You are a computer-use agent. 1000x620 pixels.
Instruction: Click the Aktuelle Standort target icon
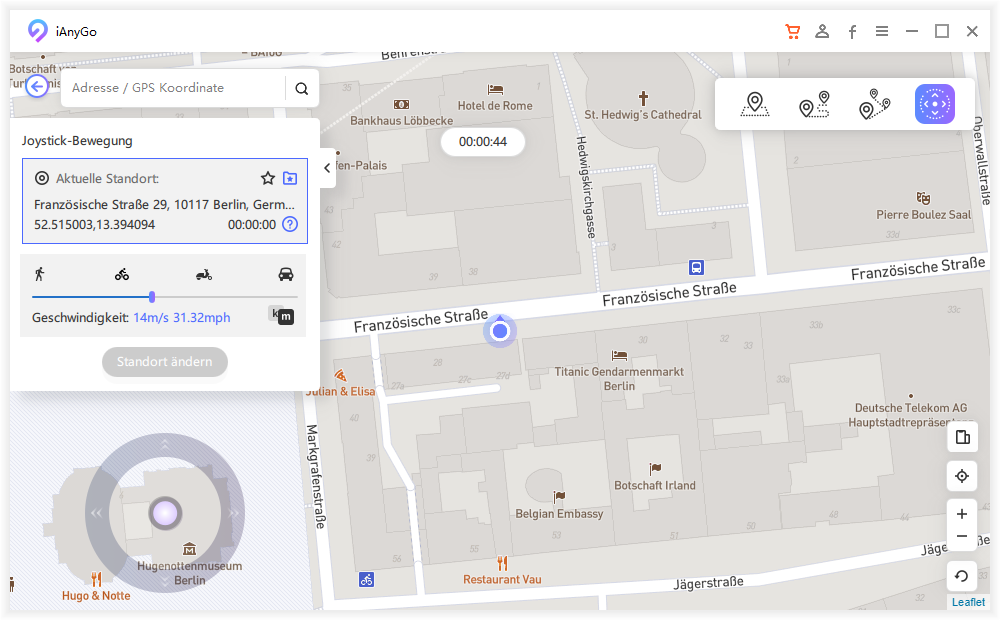(41, 178)
